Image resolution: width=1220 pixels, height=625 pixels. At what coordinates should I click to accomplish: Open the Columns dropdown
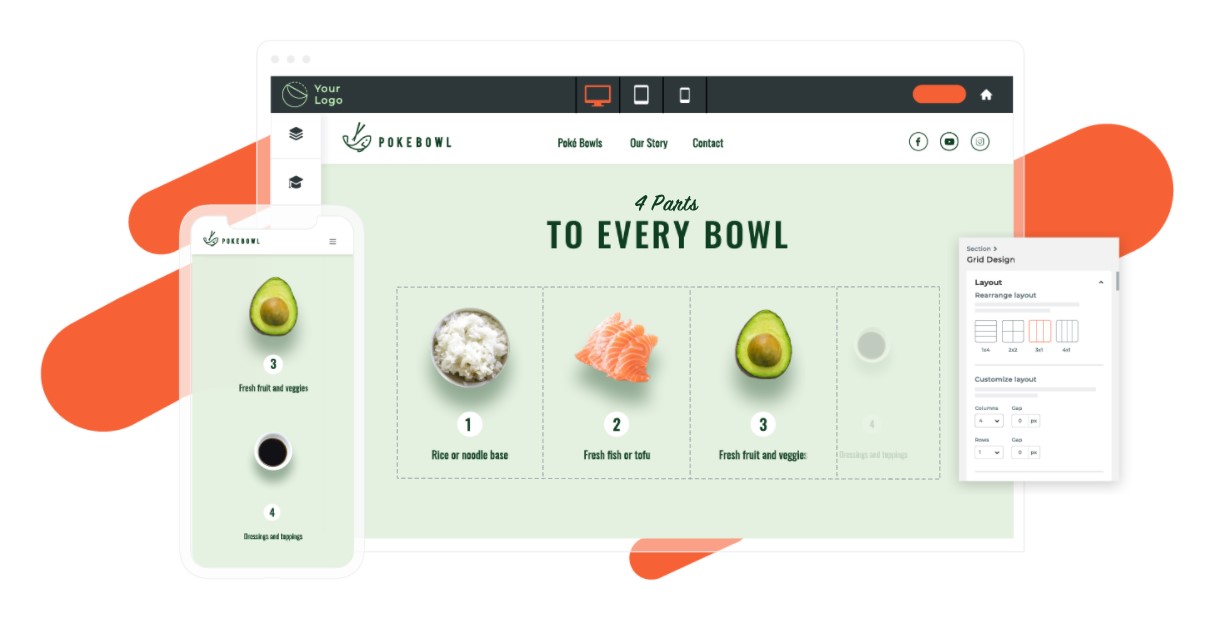pos(988,422)
